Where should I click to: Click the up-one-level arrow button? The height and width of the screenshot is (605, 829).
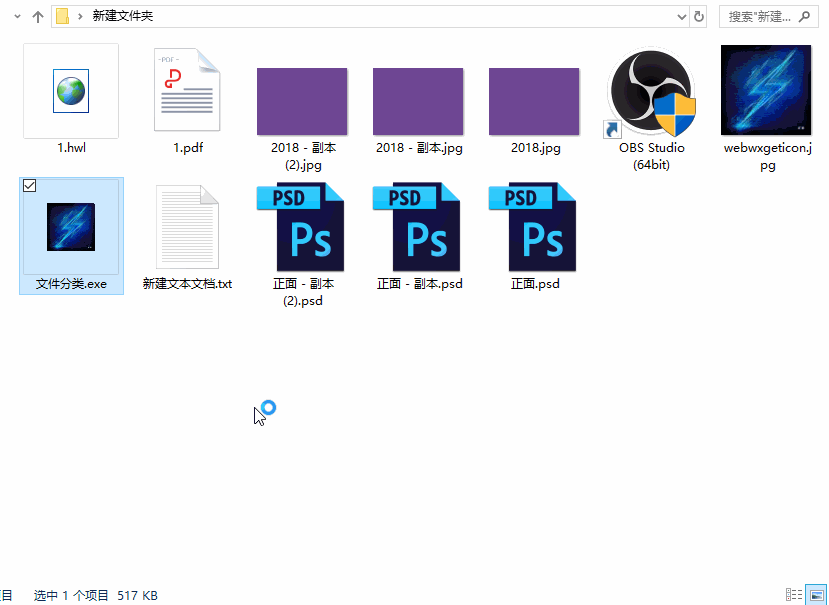pos(38,17)
